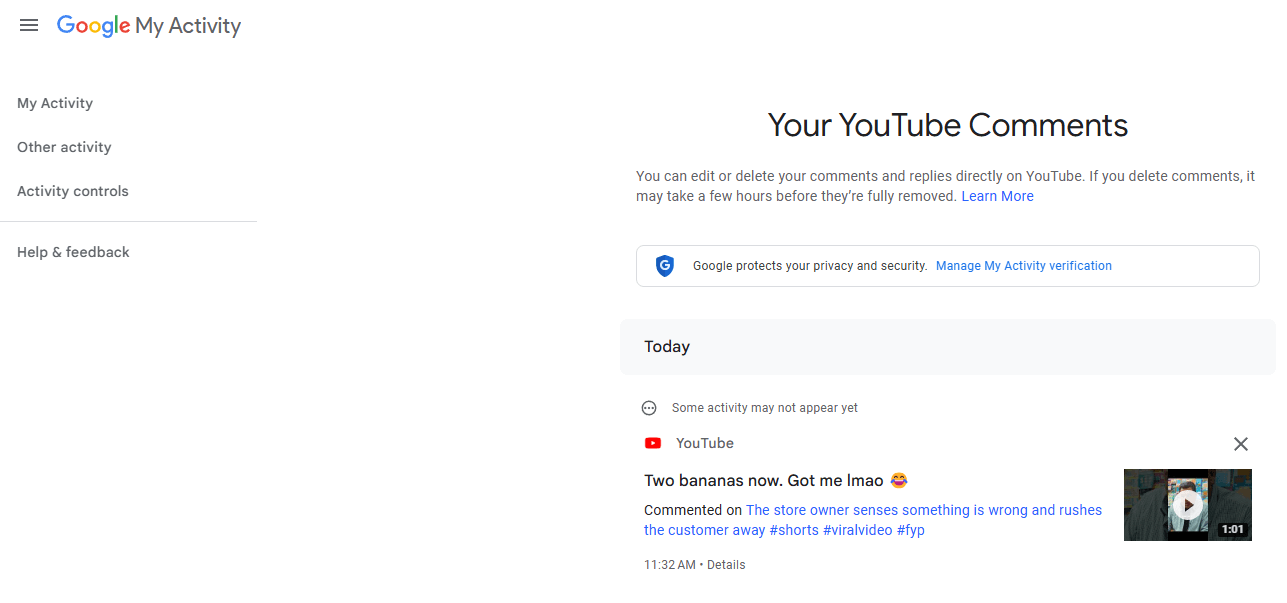Screen dimensions: 1287x603
Task: Click the Learn More link
Action: tap(997, 196)
